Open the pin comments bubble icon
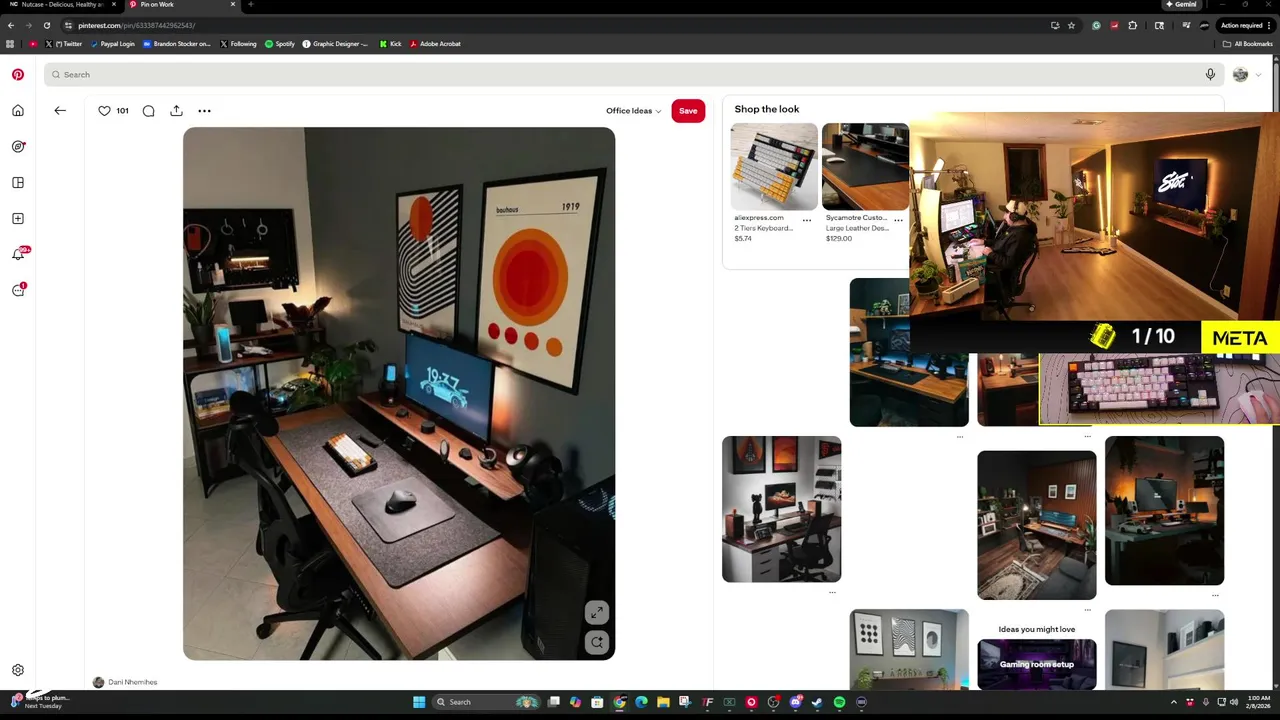 (148, 111)
